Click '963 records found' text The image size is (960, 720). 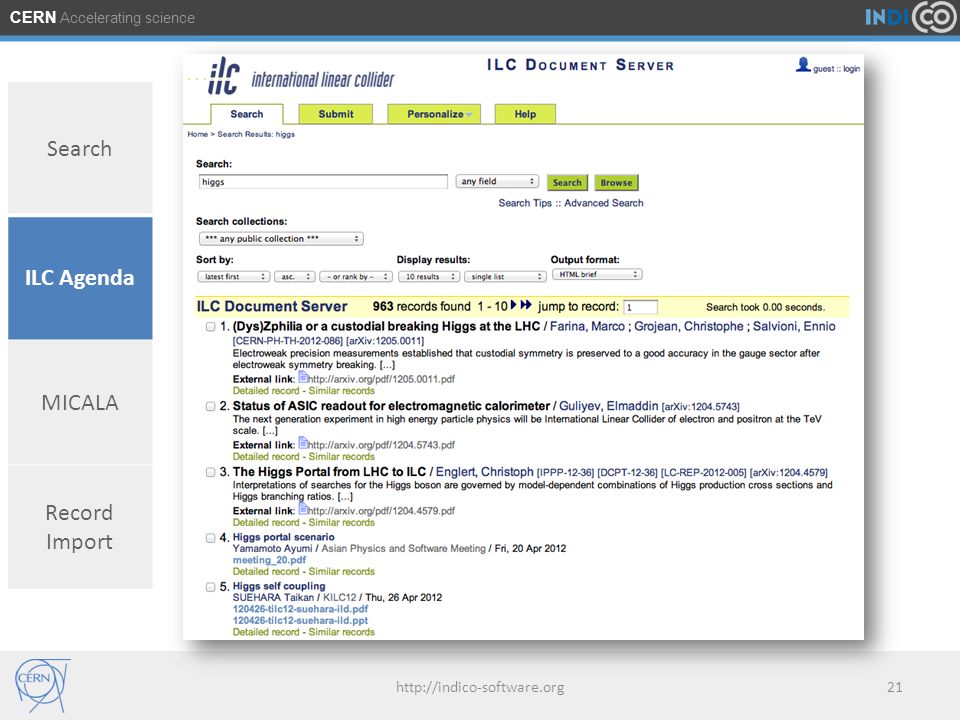(421, 306)
